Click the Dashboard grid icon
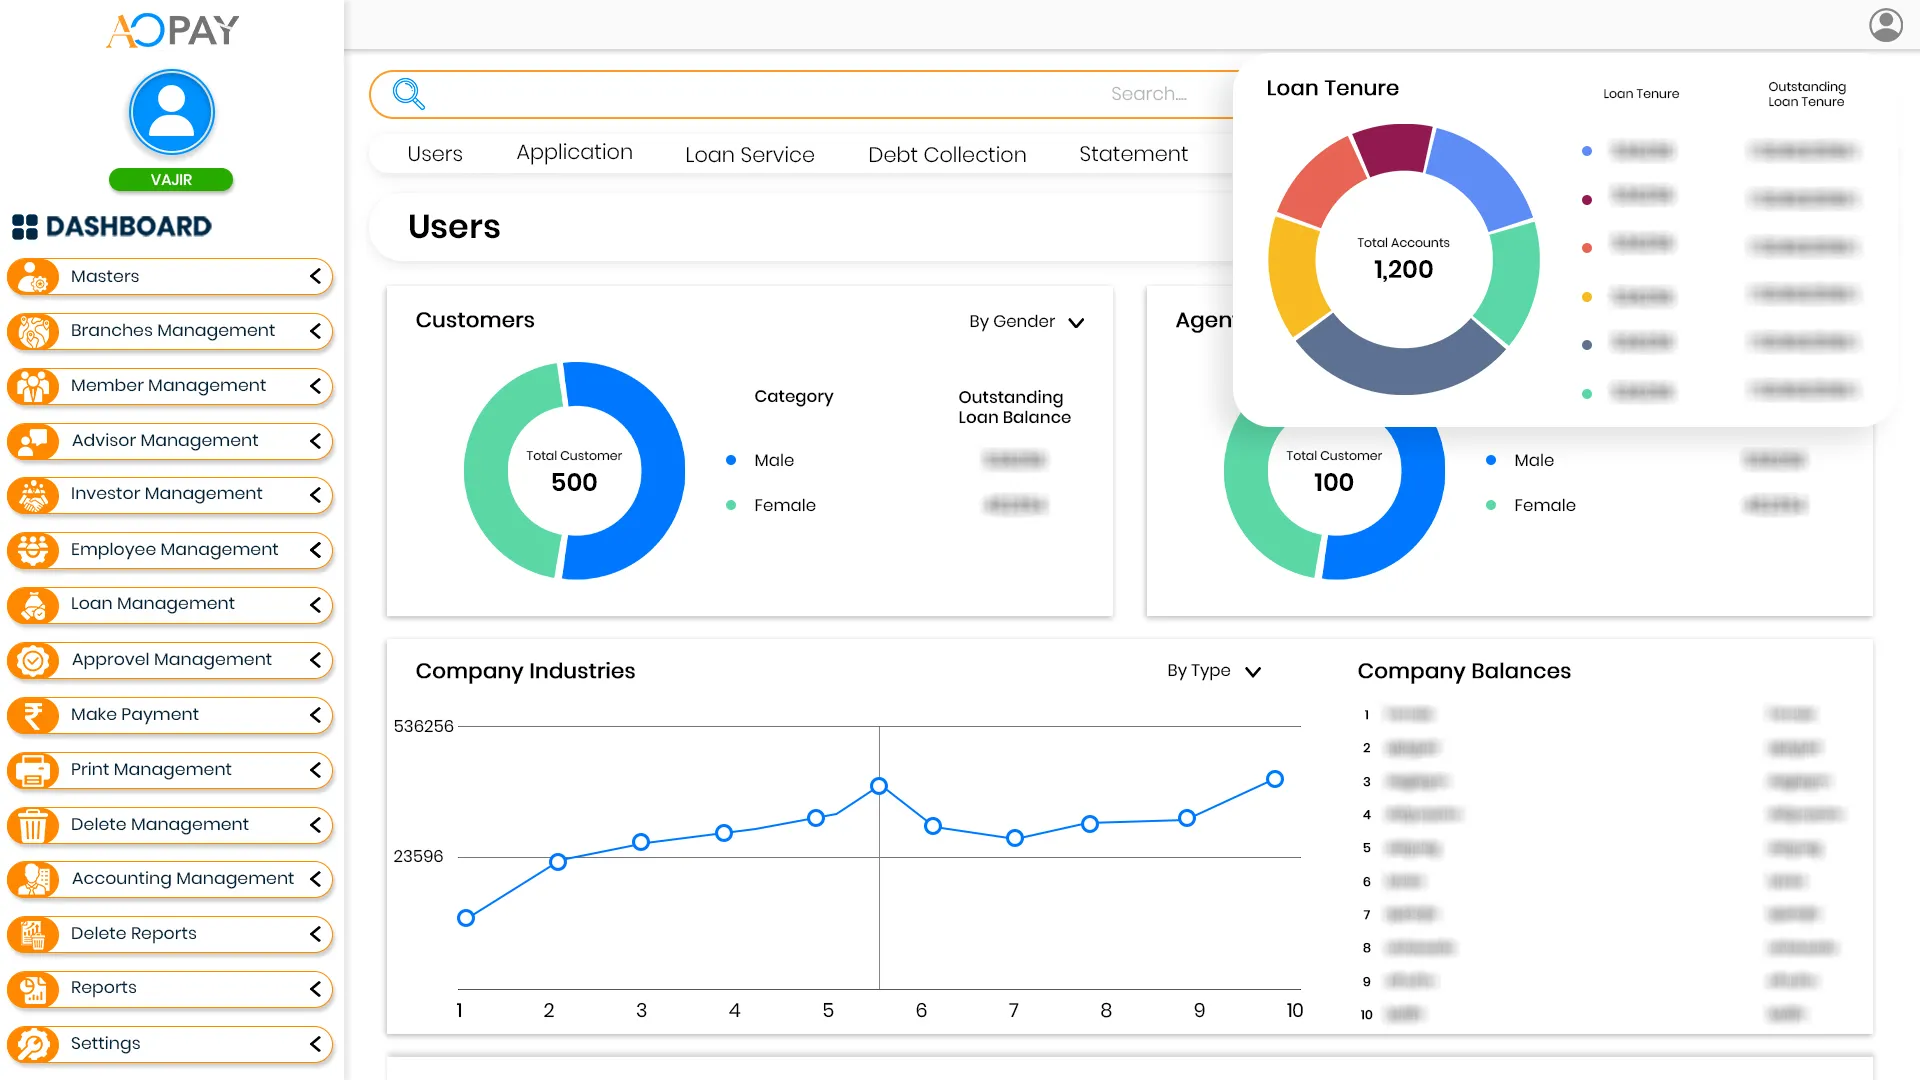The image size is (1920, 1080). [x=25, y=226]
